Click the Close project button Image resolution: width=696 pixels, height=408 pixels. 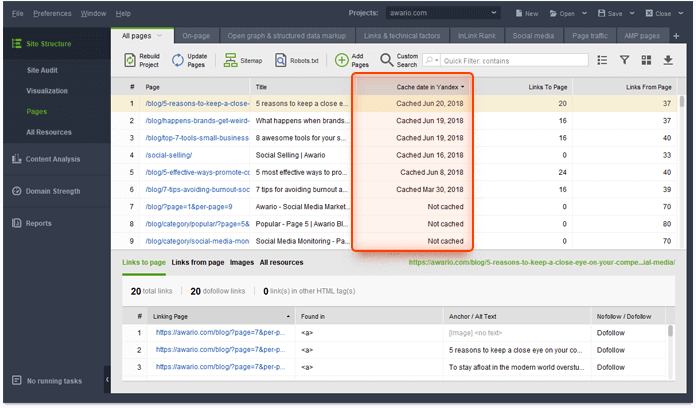[x=658, y=13]
